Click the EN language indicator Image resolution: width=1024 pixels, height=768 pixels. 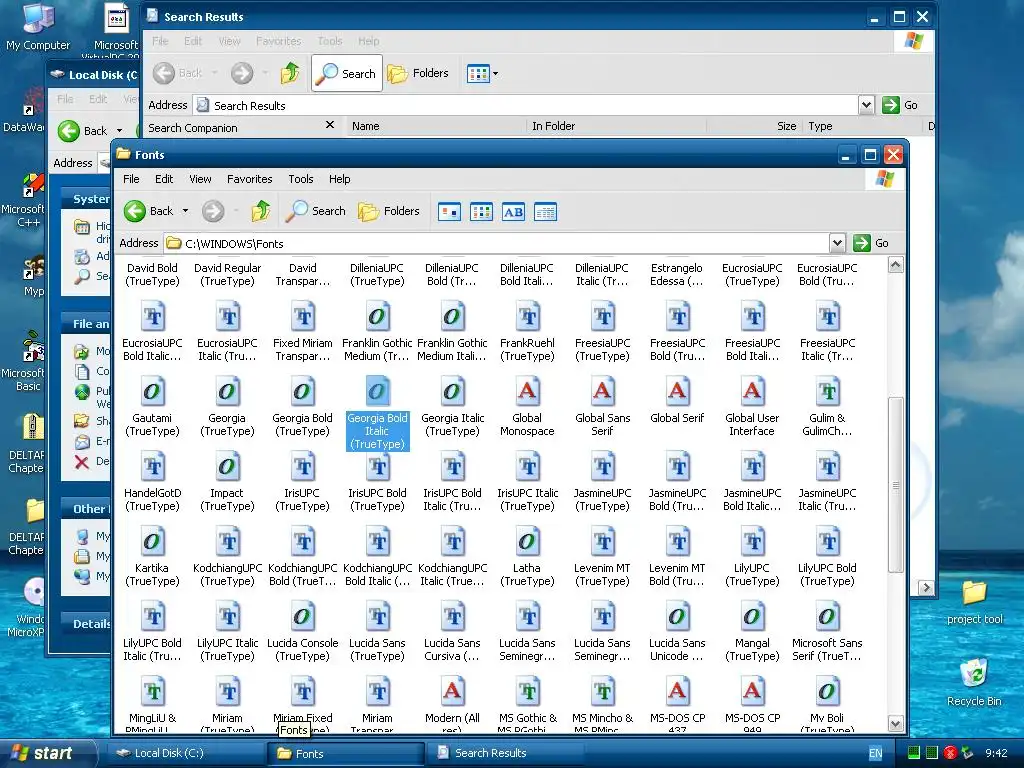pos(876,754)
